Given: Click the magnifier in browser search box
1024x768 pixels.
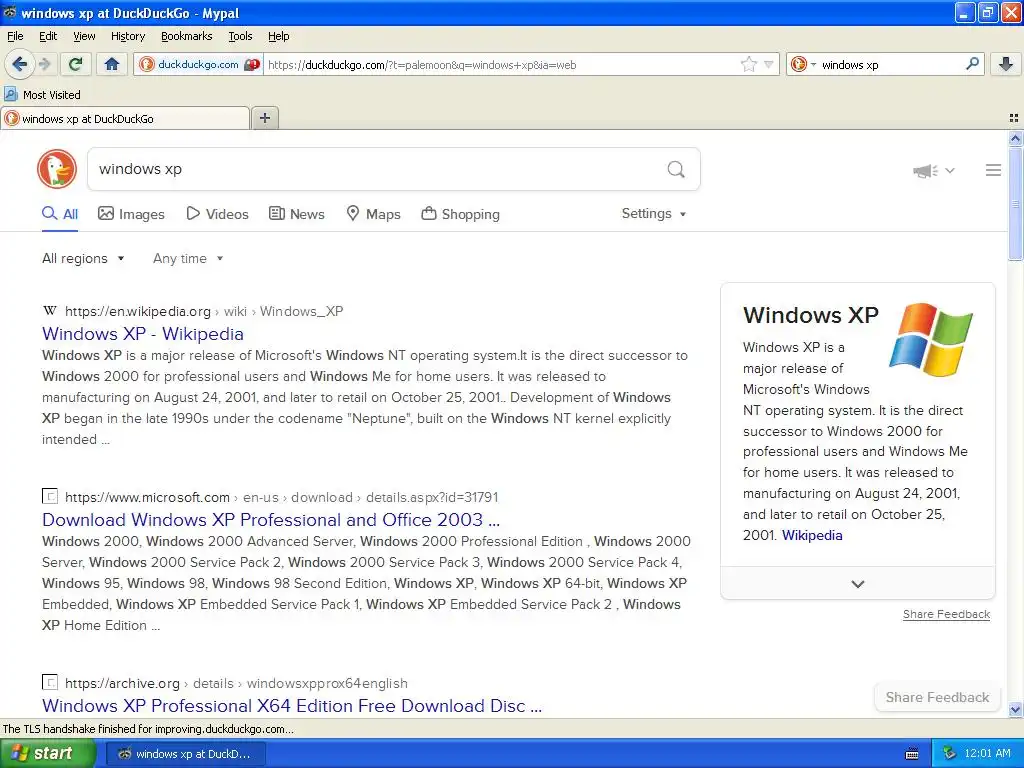Looking at the screenshot, I should pos(972,64).
